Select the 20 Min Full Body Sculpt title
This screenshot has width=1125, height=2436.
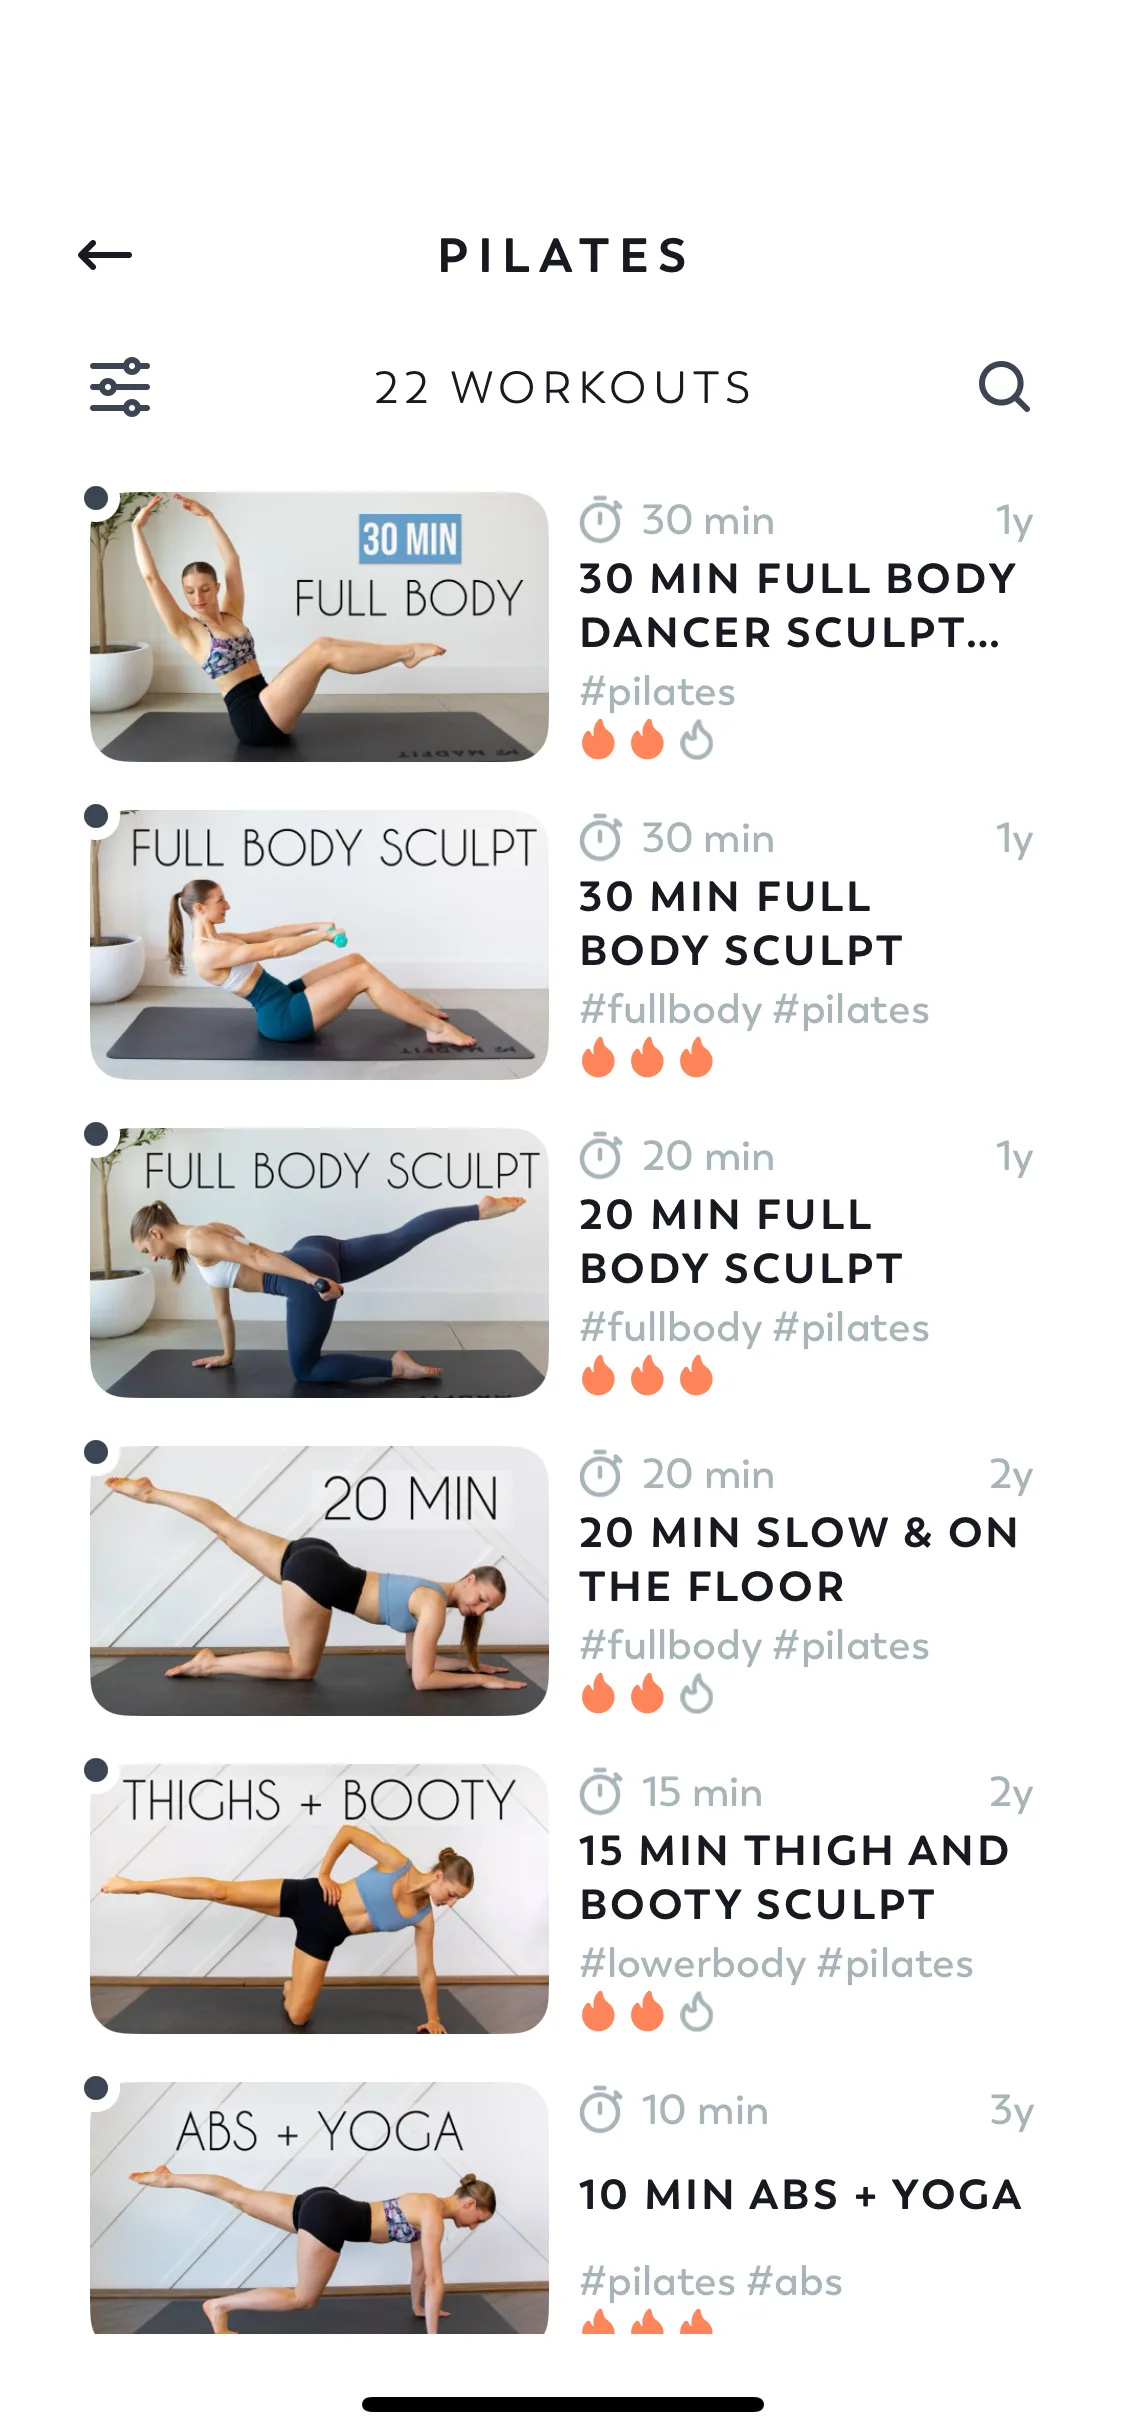tap(741, 1241)
